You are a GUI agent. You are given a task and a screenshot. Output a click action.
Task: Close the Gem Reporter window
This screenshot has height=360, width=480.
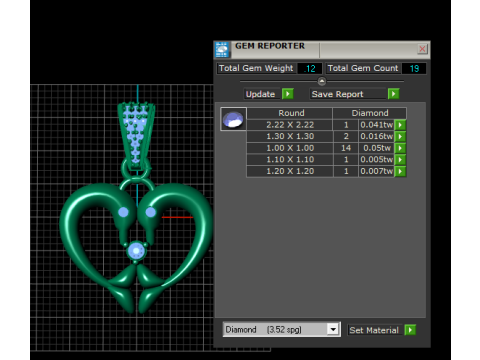click(422, 49)
